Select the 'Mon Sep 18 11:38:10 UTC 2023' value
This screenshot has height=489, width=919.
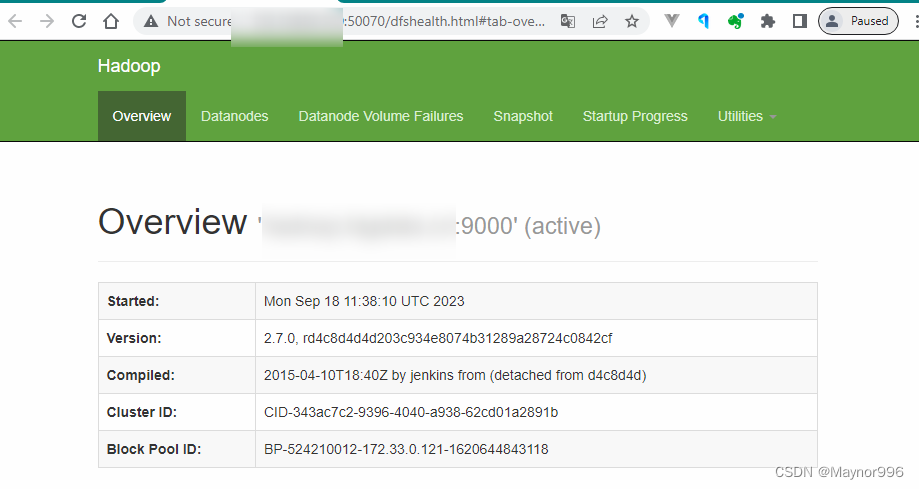point(364,301)
